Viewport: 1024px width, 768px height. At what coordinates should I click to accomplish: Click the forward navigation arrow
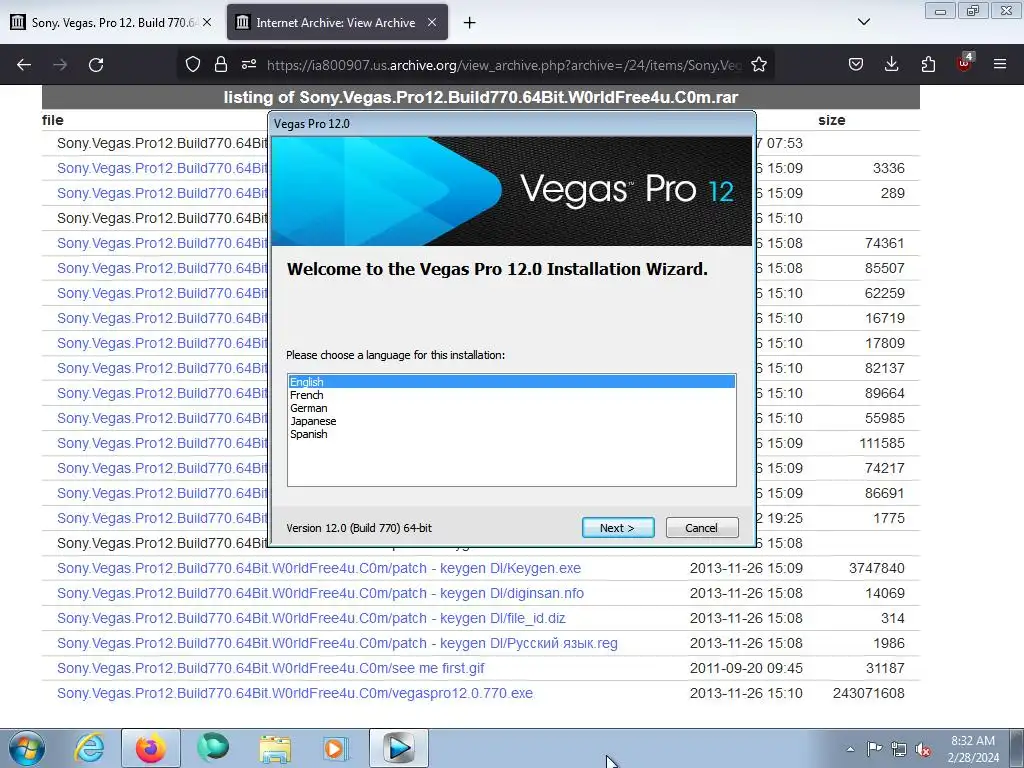point(60,65)
